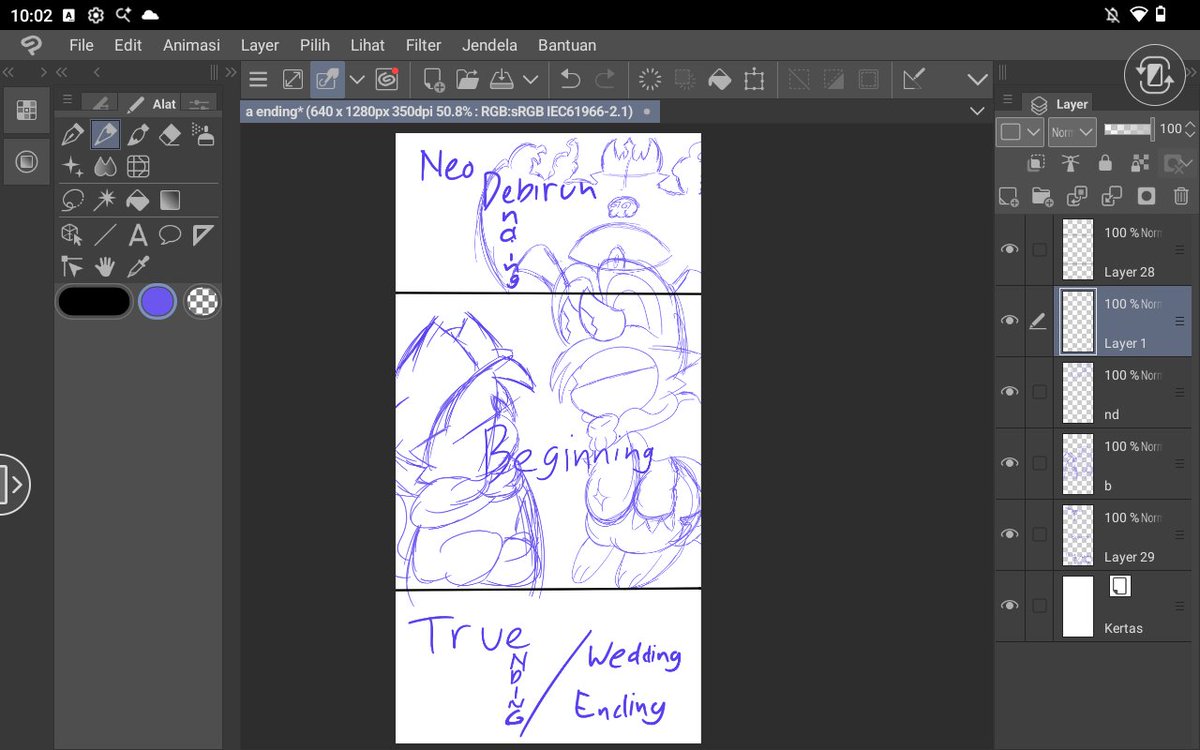Select the Eyedropper tool

pyautogui.click(x=138, y=267)
